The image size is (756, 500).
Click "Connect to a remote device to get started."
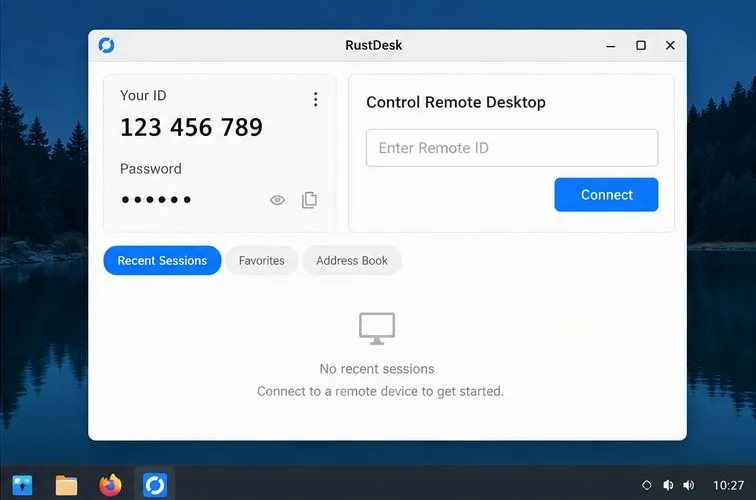click(380, 391)
